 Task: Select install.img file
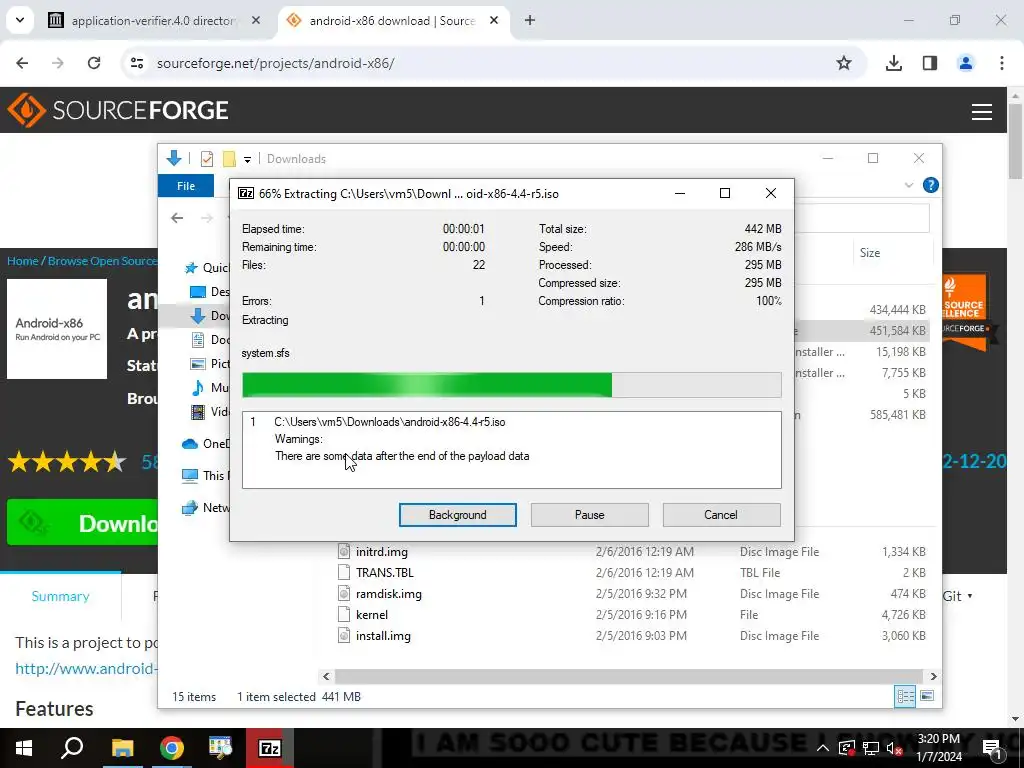[383, 635]
